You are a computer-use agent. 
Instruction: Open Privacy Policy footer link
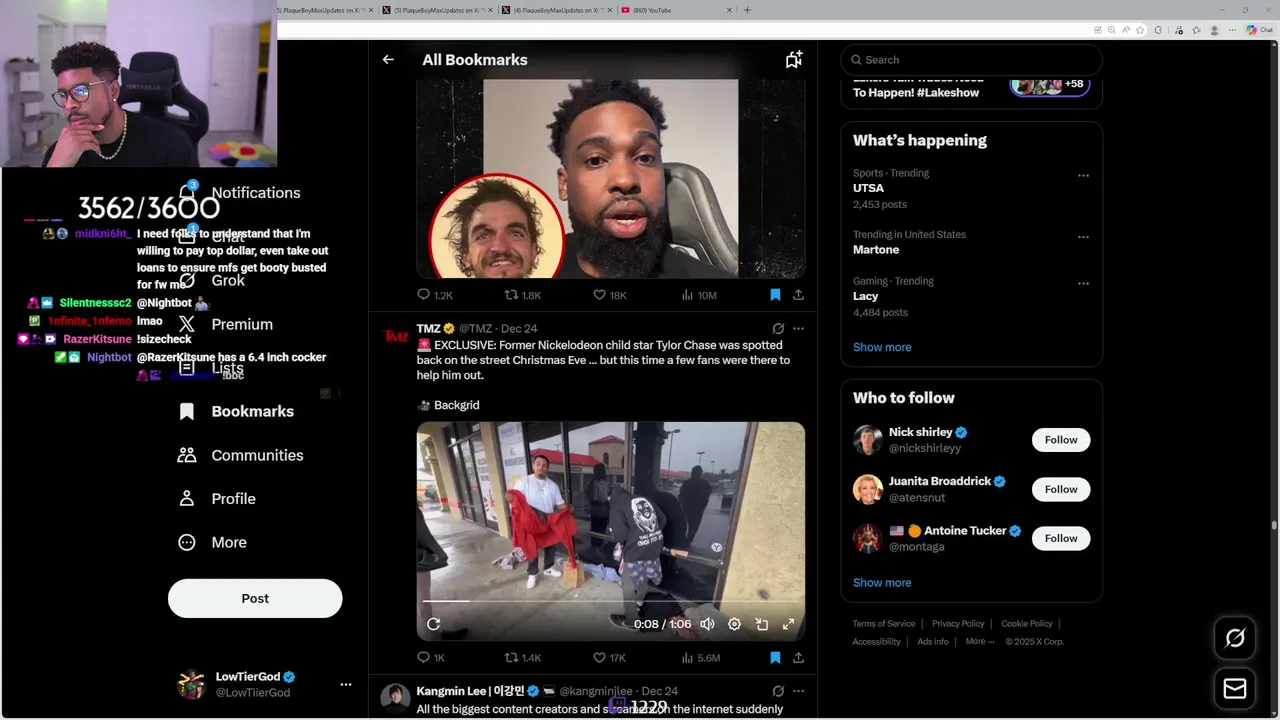958,623
